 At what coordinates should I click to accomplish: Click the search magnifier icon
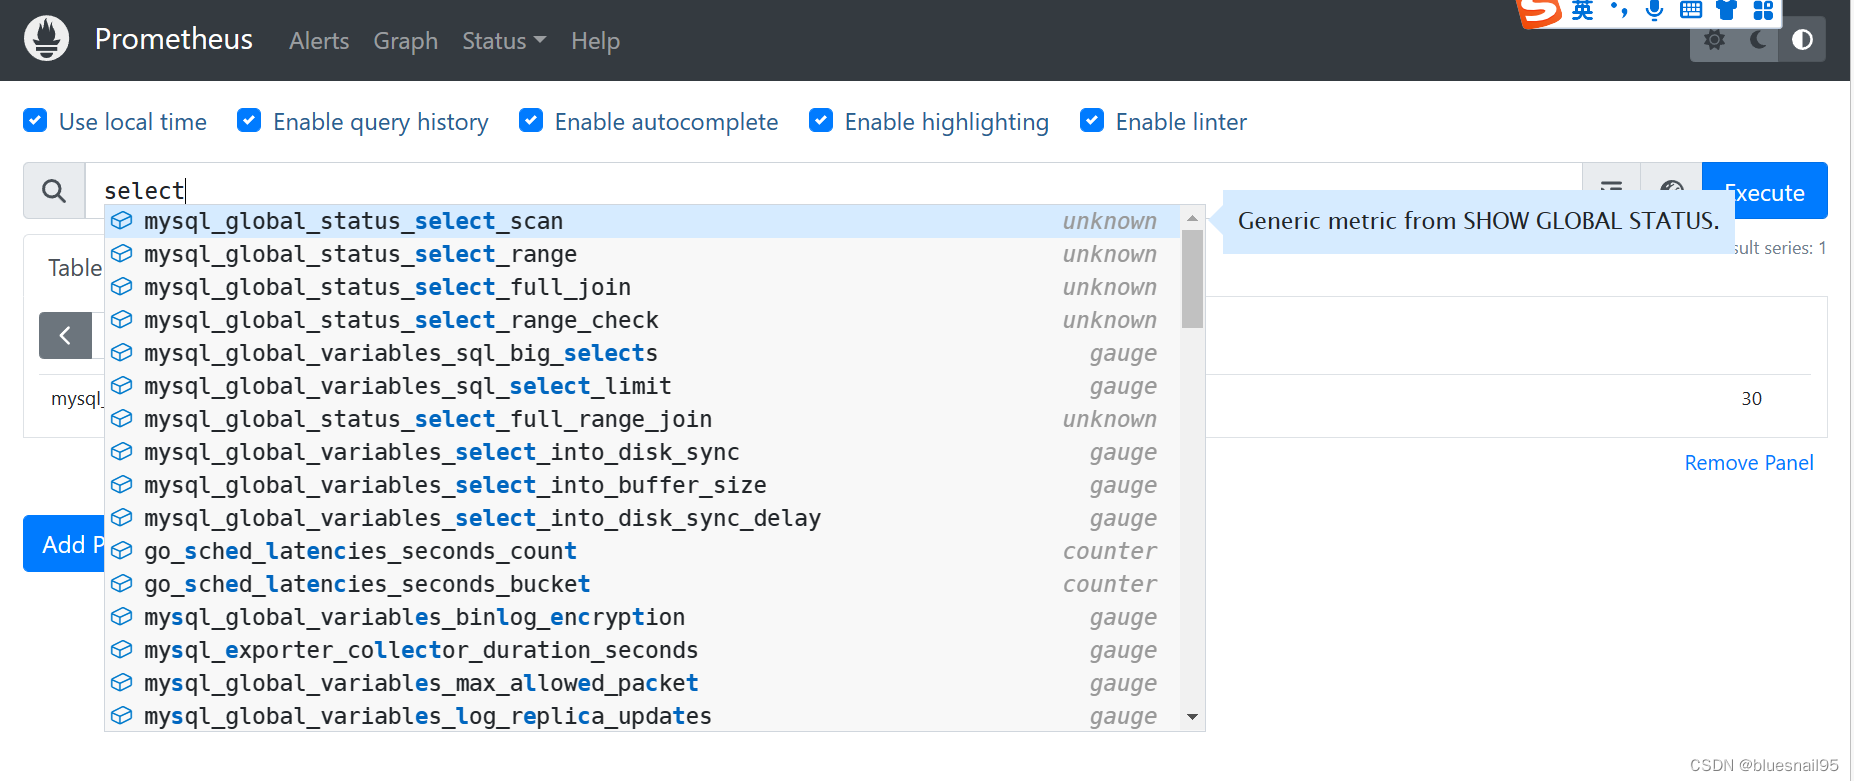click(x=54, y=190)
